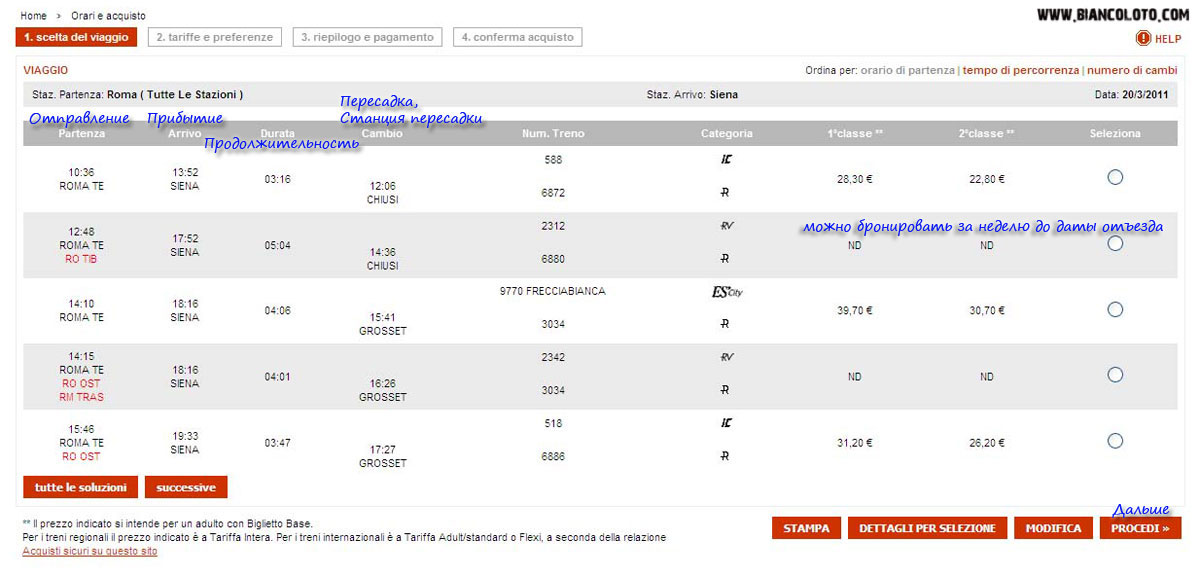1200x576 pixels.
Task: Click the RV category icon for train 2342
Action: tap(727, 357)
